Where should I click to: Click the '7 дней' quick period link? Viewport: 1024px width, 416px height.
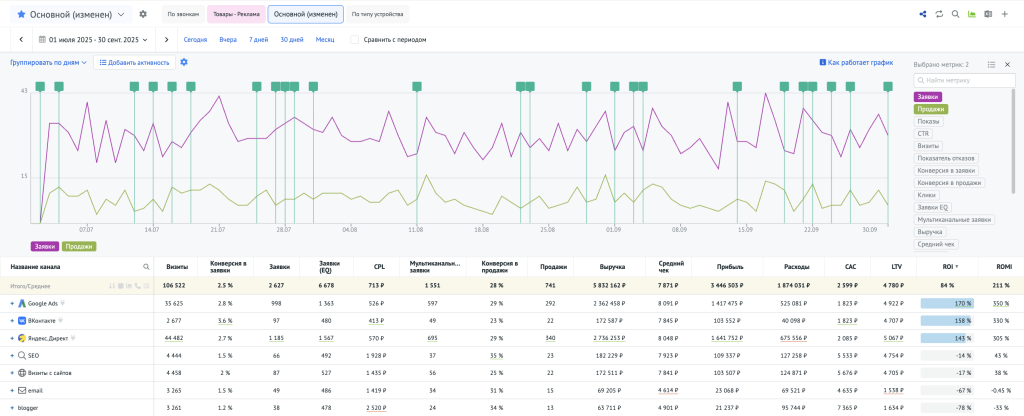click(258, 40)
